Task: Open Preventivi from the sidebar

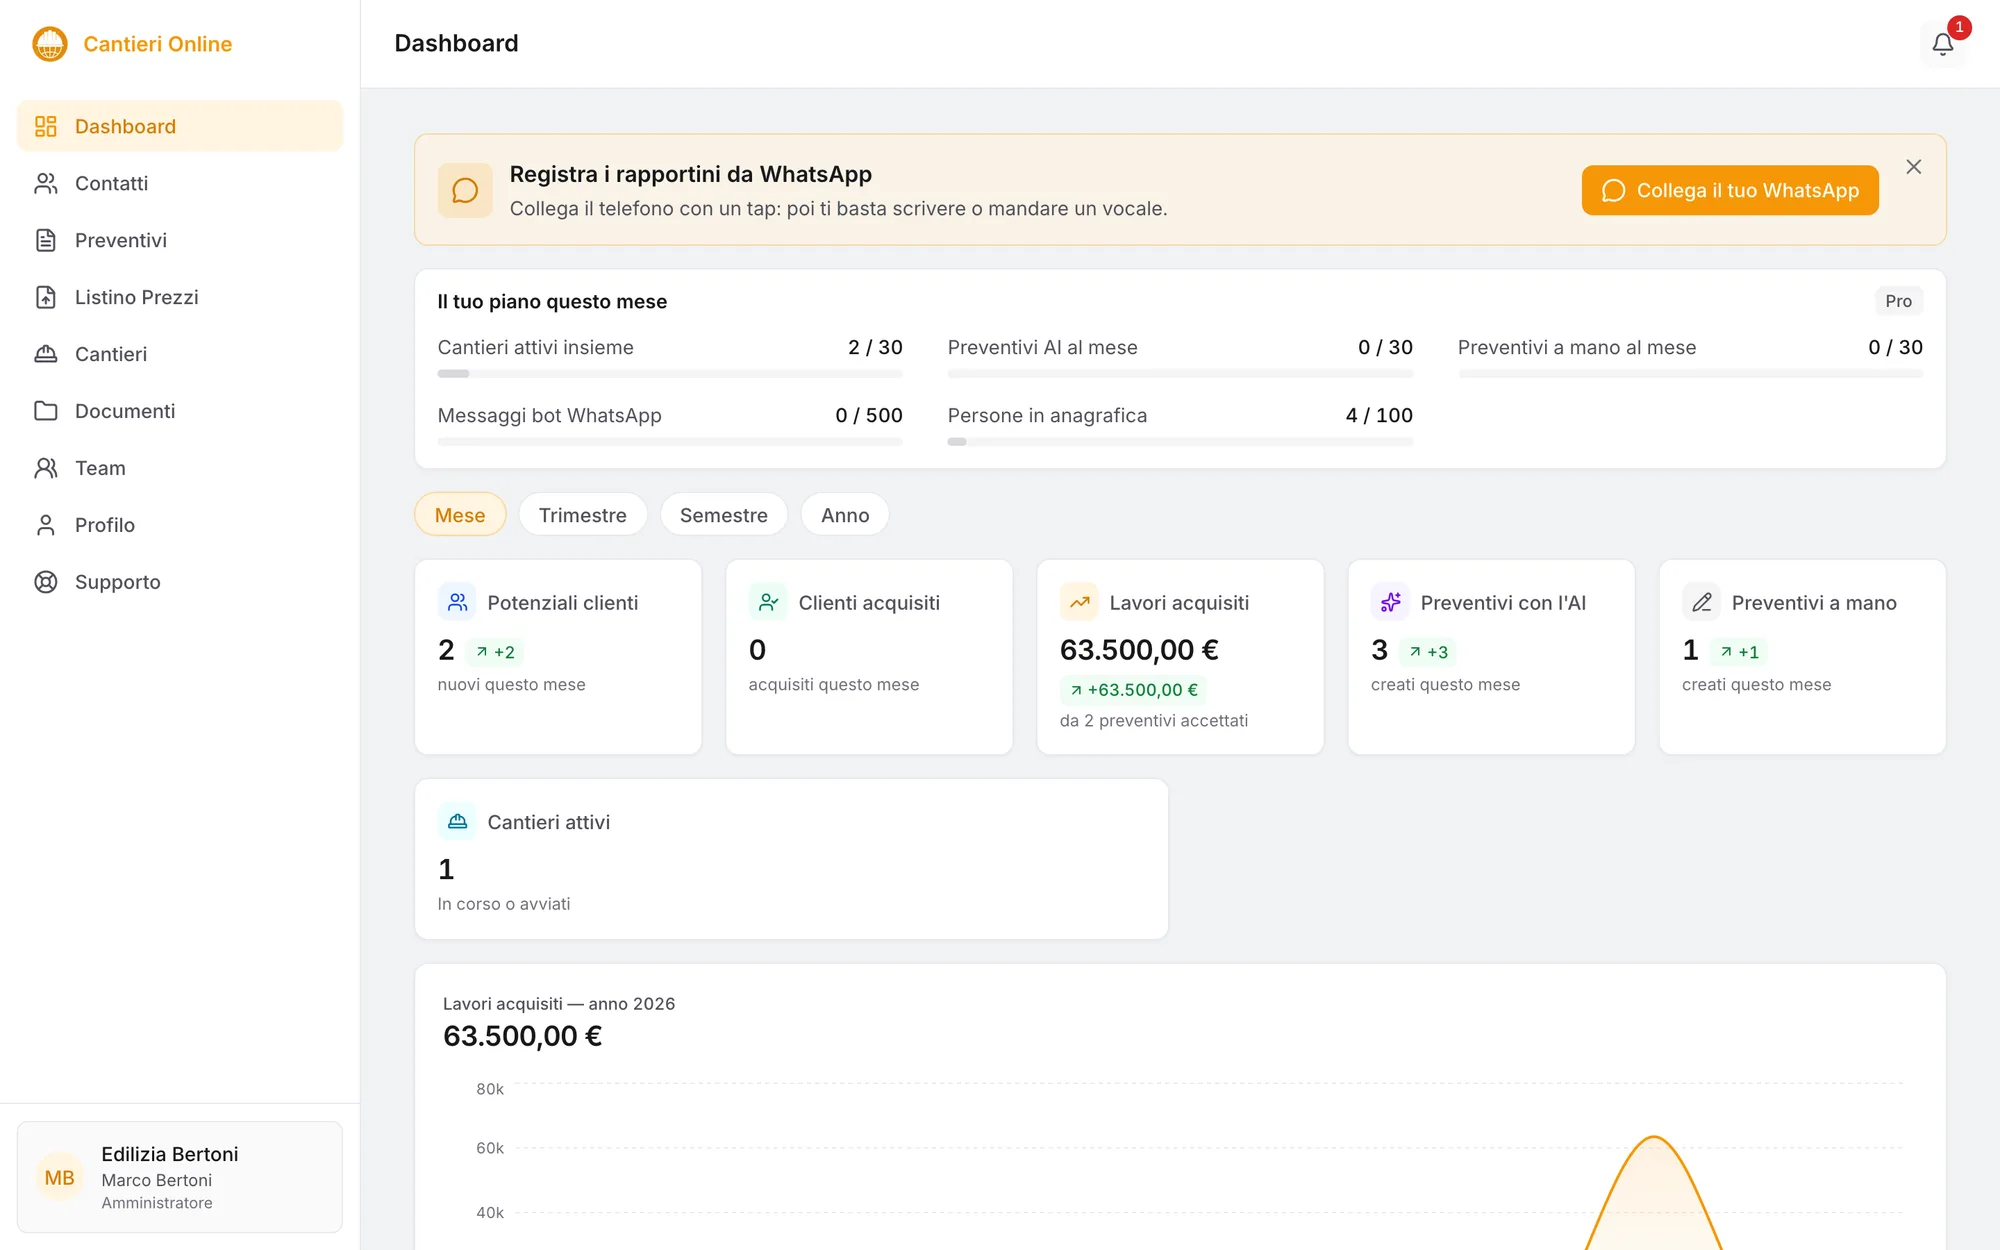Action: tap(180, 240)
